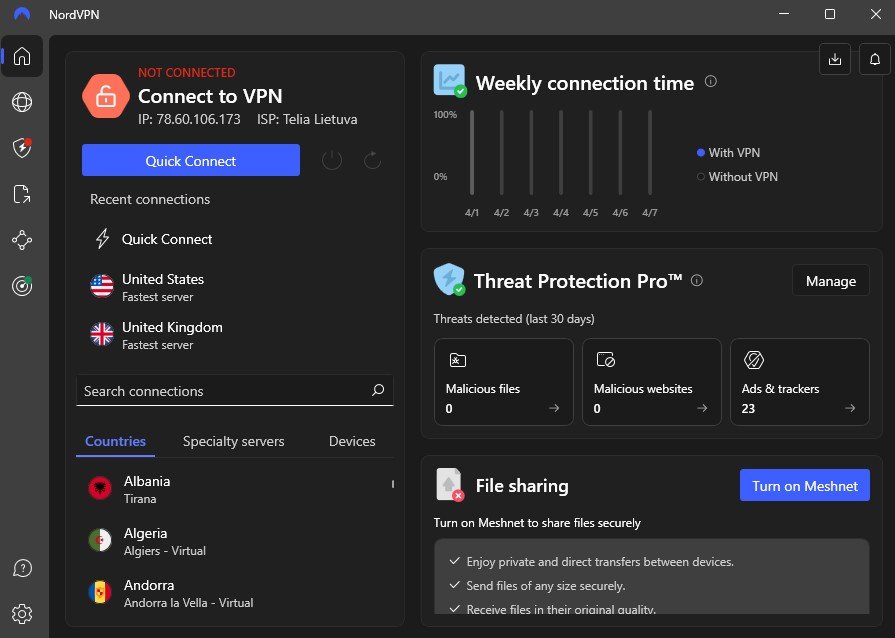
Task: Click the Algeria flag icon
Action: [x=100, y=540]
